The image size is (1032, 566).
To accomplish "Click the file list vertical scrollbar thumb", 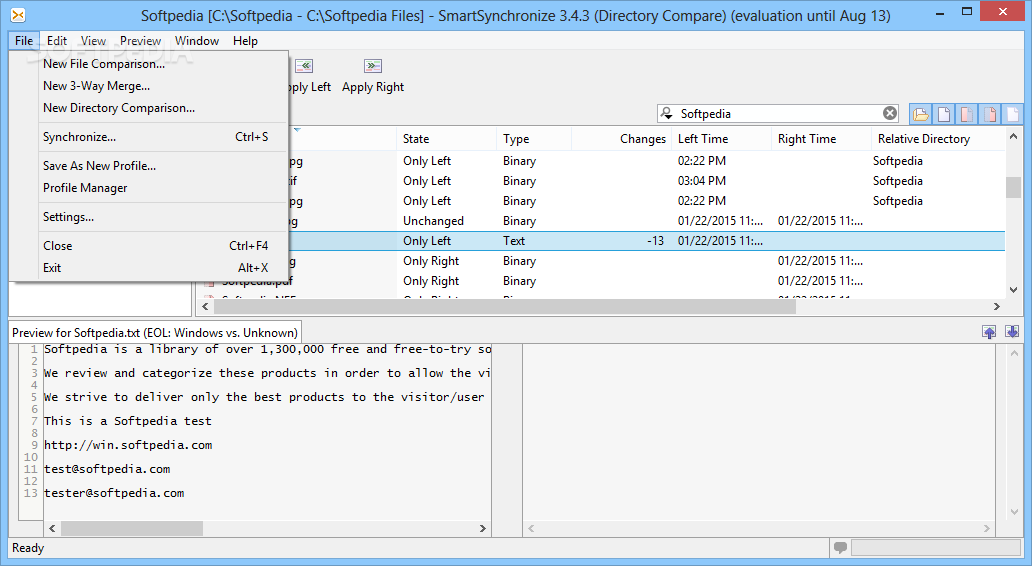I will (x=1013, y=187).
